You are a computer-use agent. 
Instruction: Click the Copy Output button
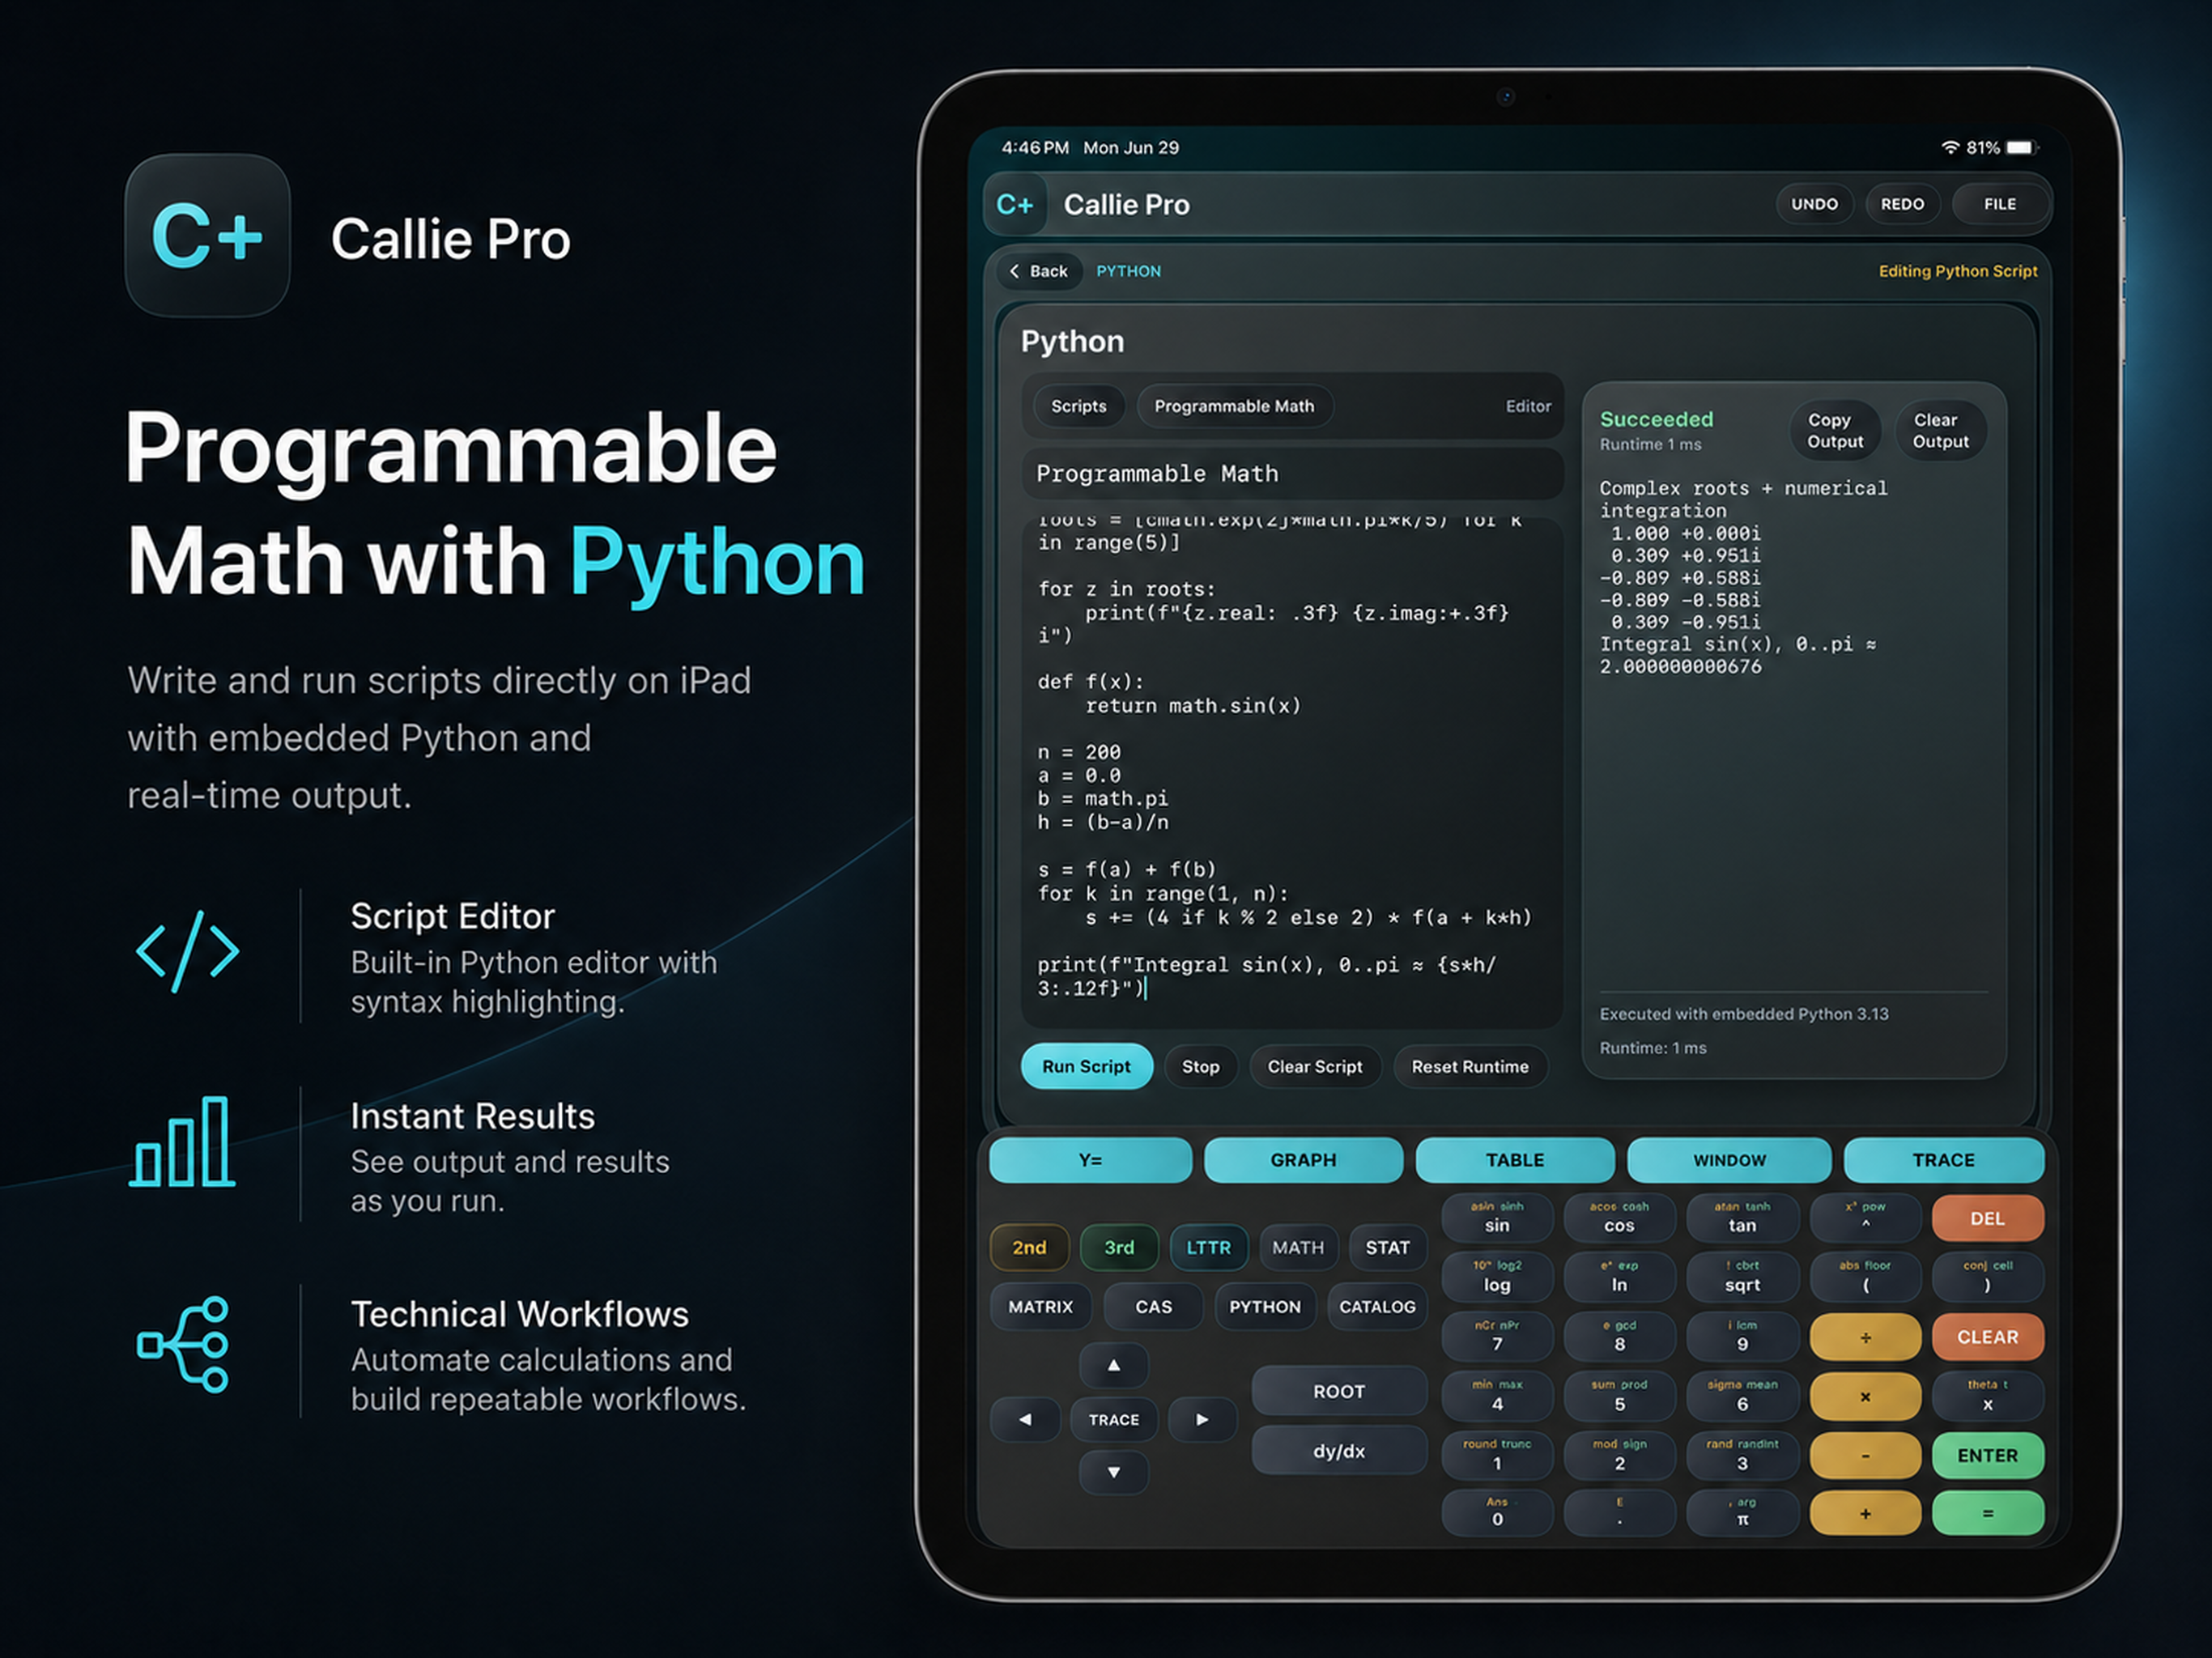1835,431
